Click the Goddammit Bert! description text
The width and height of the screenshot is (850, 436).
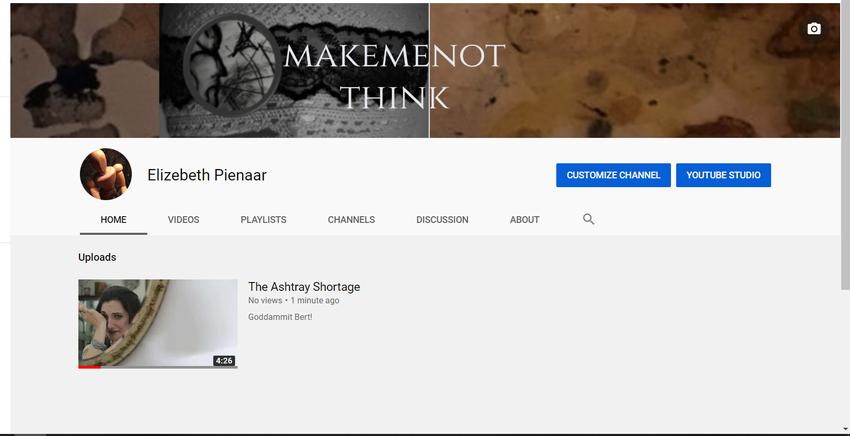(280, 317)
